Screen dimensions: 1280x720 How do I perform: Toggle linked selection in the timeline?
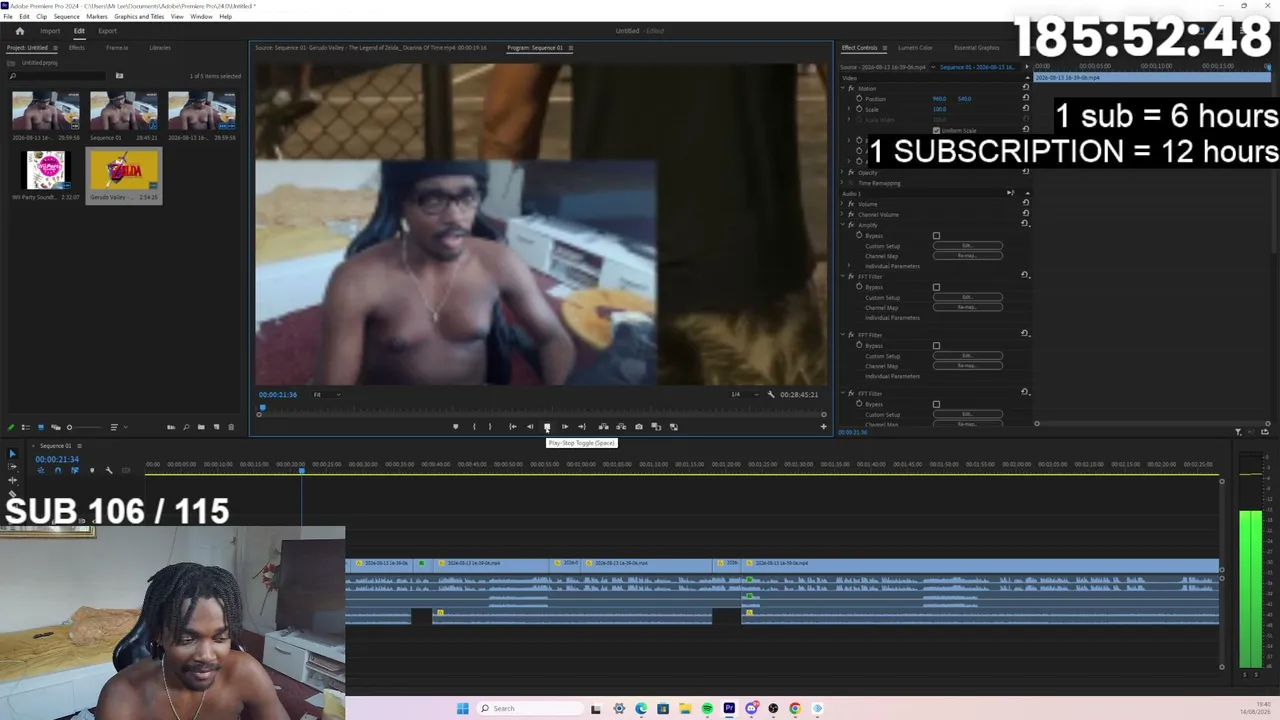[x=75, y=470]
